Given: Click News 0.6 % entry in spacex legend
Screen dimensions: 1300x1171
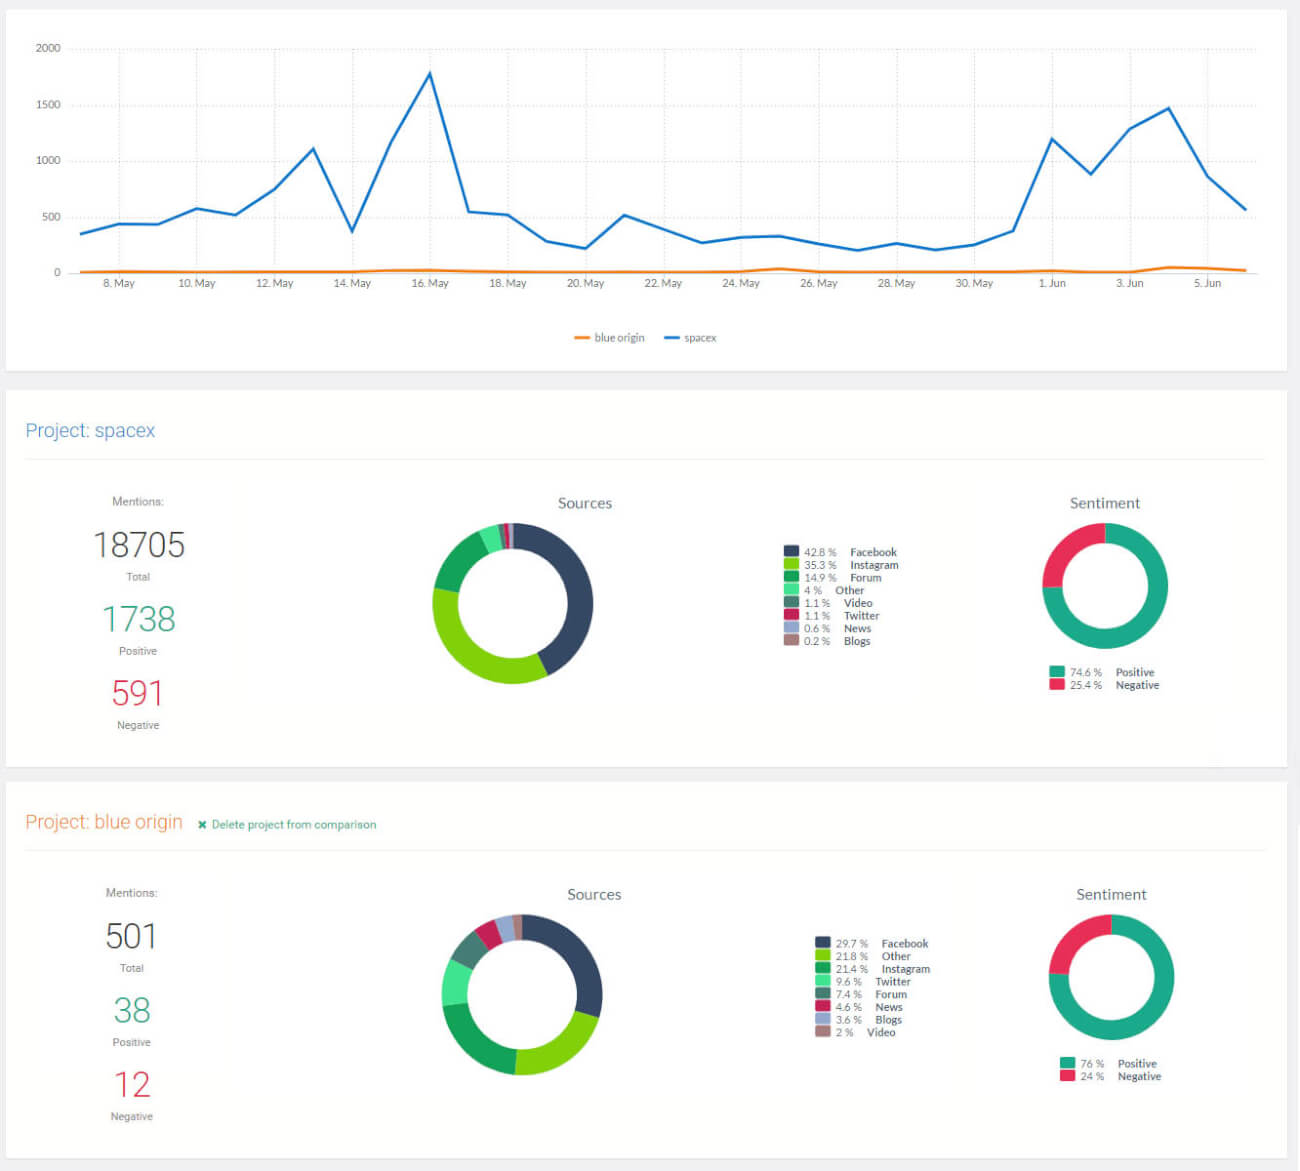Looking at the screenshot, I should point(828,628).
